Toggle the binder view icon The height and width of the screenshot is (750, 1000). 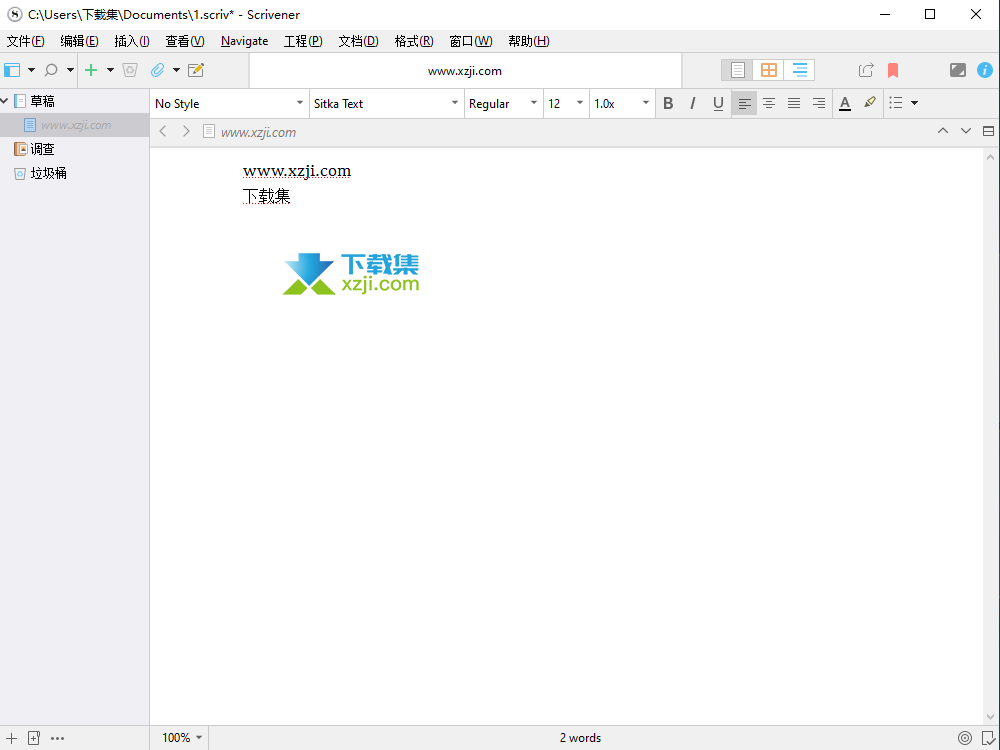[12, 70]
